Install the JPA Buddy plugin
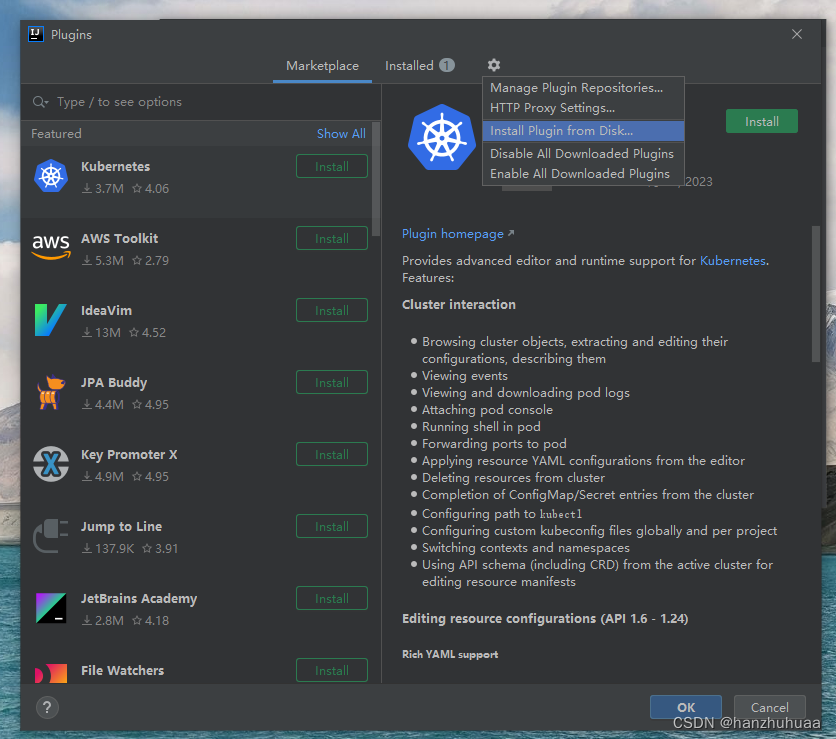 pyautogui.click(x=332, y=382)
